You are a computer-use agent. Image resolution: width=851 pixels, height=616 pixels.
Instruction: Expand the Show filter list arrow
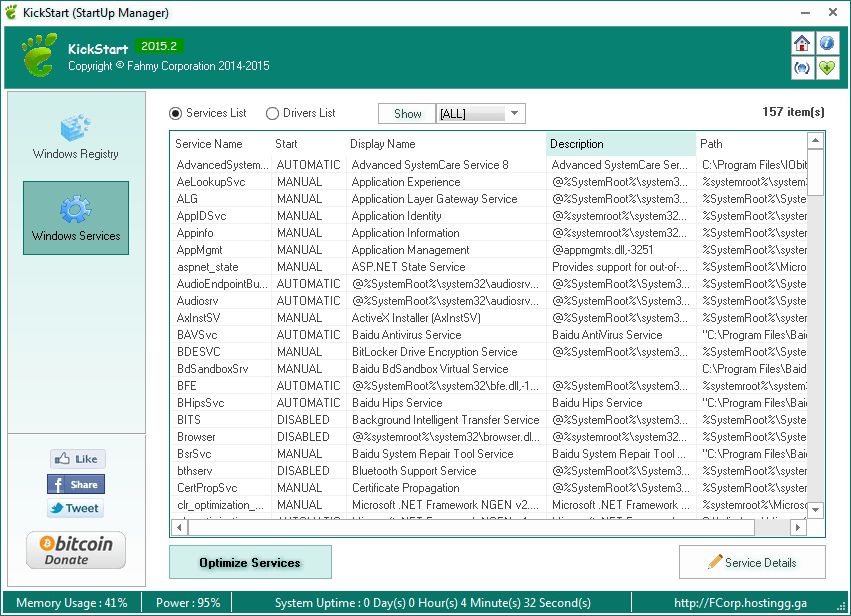516,113
